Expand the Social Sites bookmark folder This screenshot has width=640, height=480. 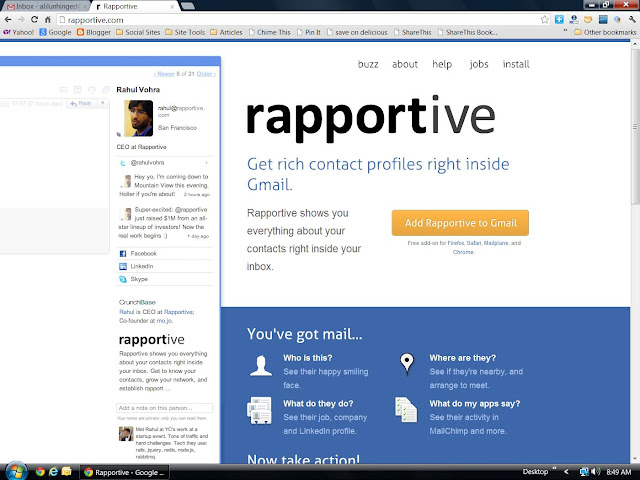pos(138,32)
